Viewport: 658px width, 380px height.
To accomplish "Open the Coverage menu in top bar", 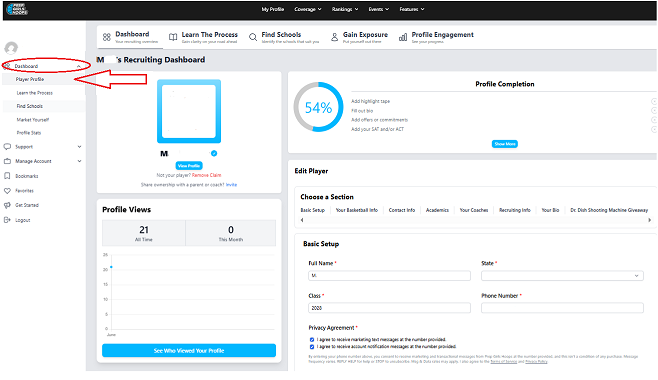I will pyautogui.click(x=308, y=9).
